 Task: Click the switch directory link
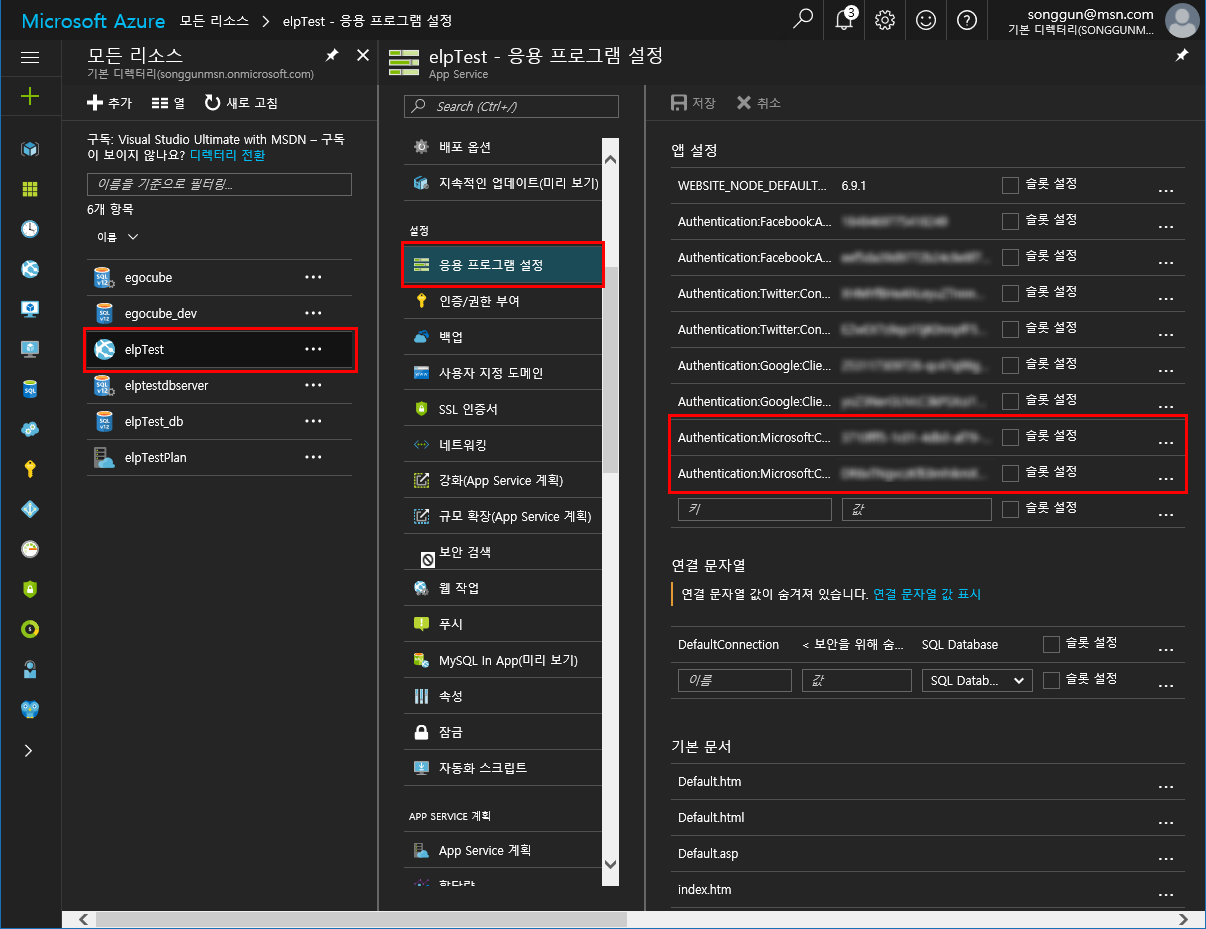coord(228,155)
